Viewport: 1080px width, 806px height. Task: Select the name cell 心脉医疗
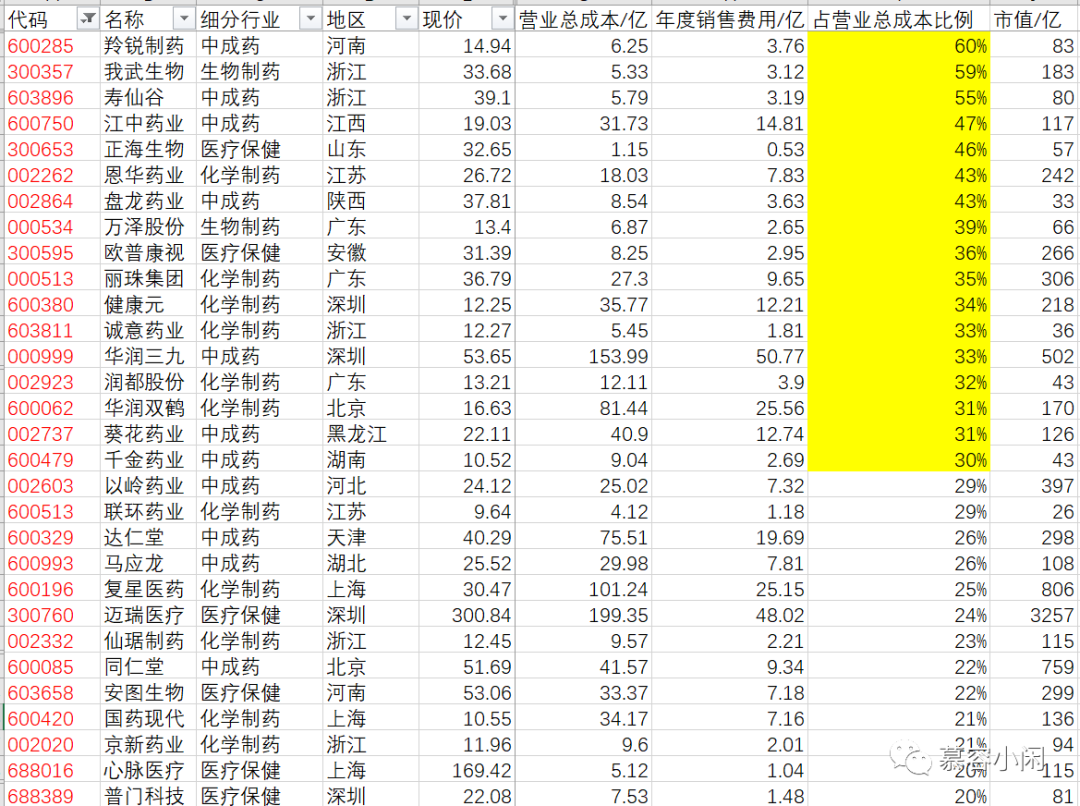click(148, 771)
